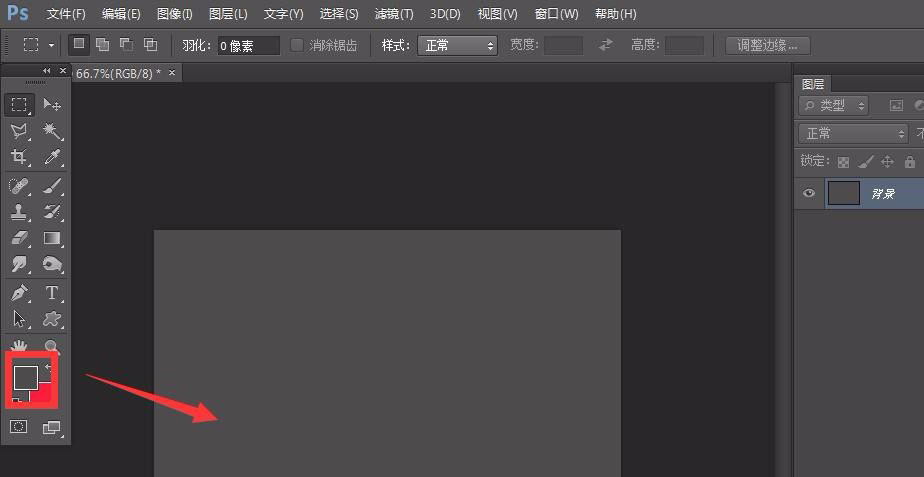Select the Path Selection arrow tool
Image resolution: width=924 pixels, height=477 pixels.
tap(19, 318)
